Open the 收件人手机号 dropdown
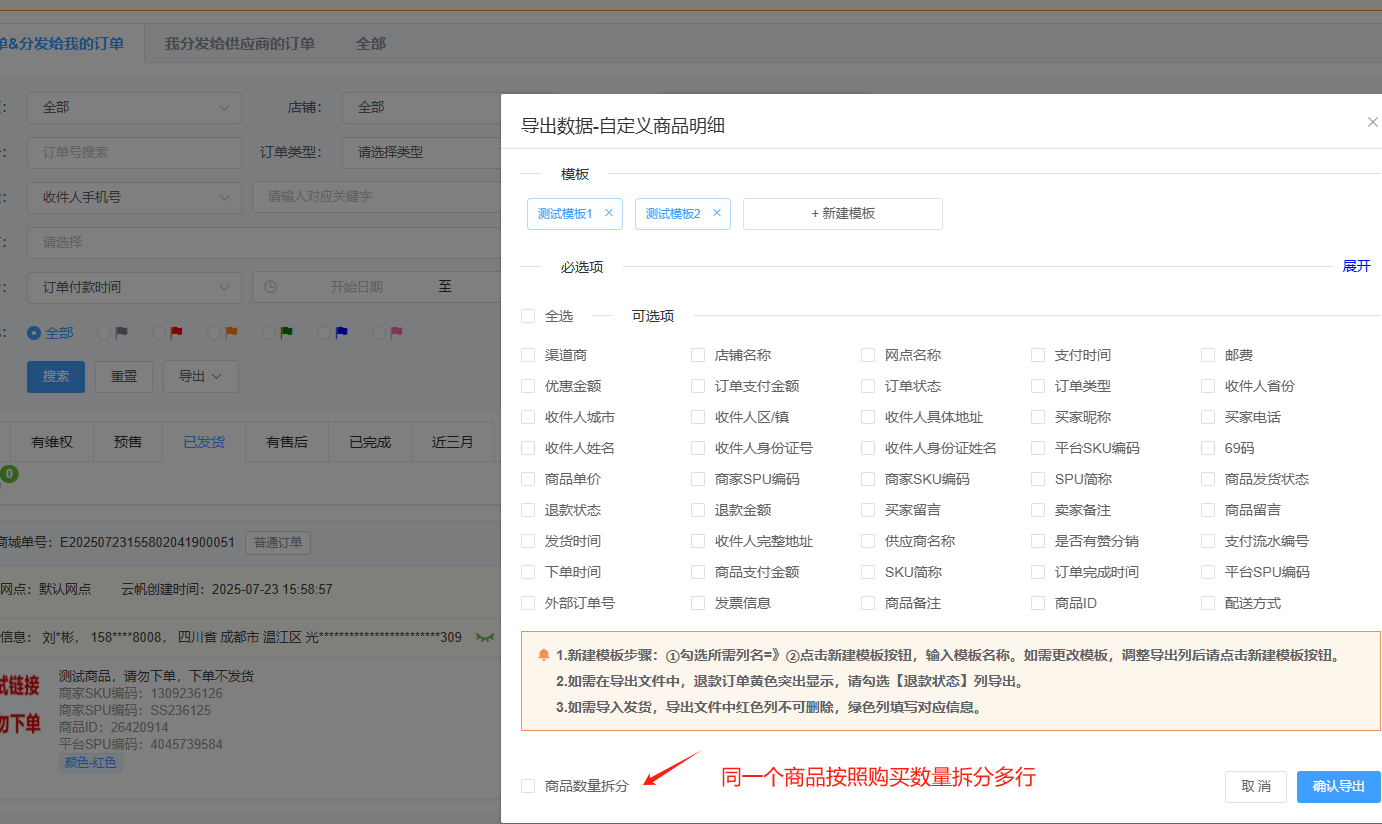The width and height of the screenshot is (1382, 824). (134, 197)
